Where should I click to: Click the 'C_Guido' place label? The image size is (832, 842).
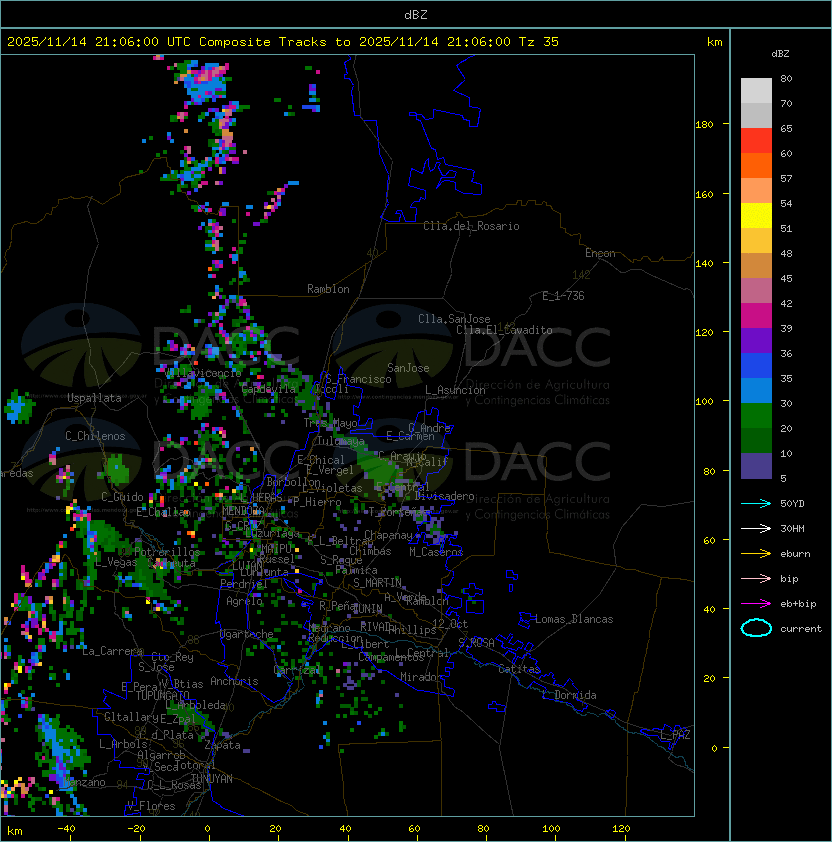tap(122, 497)
